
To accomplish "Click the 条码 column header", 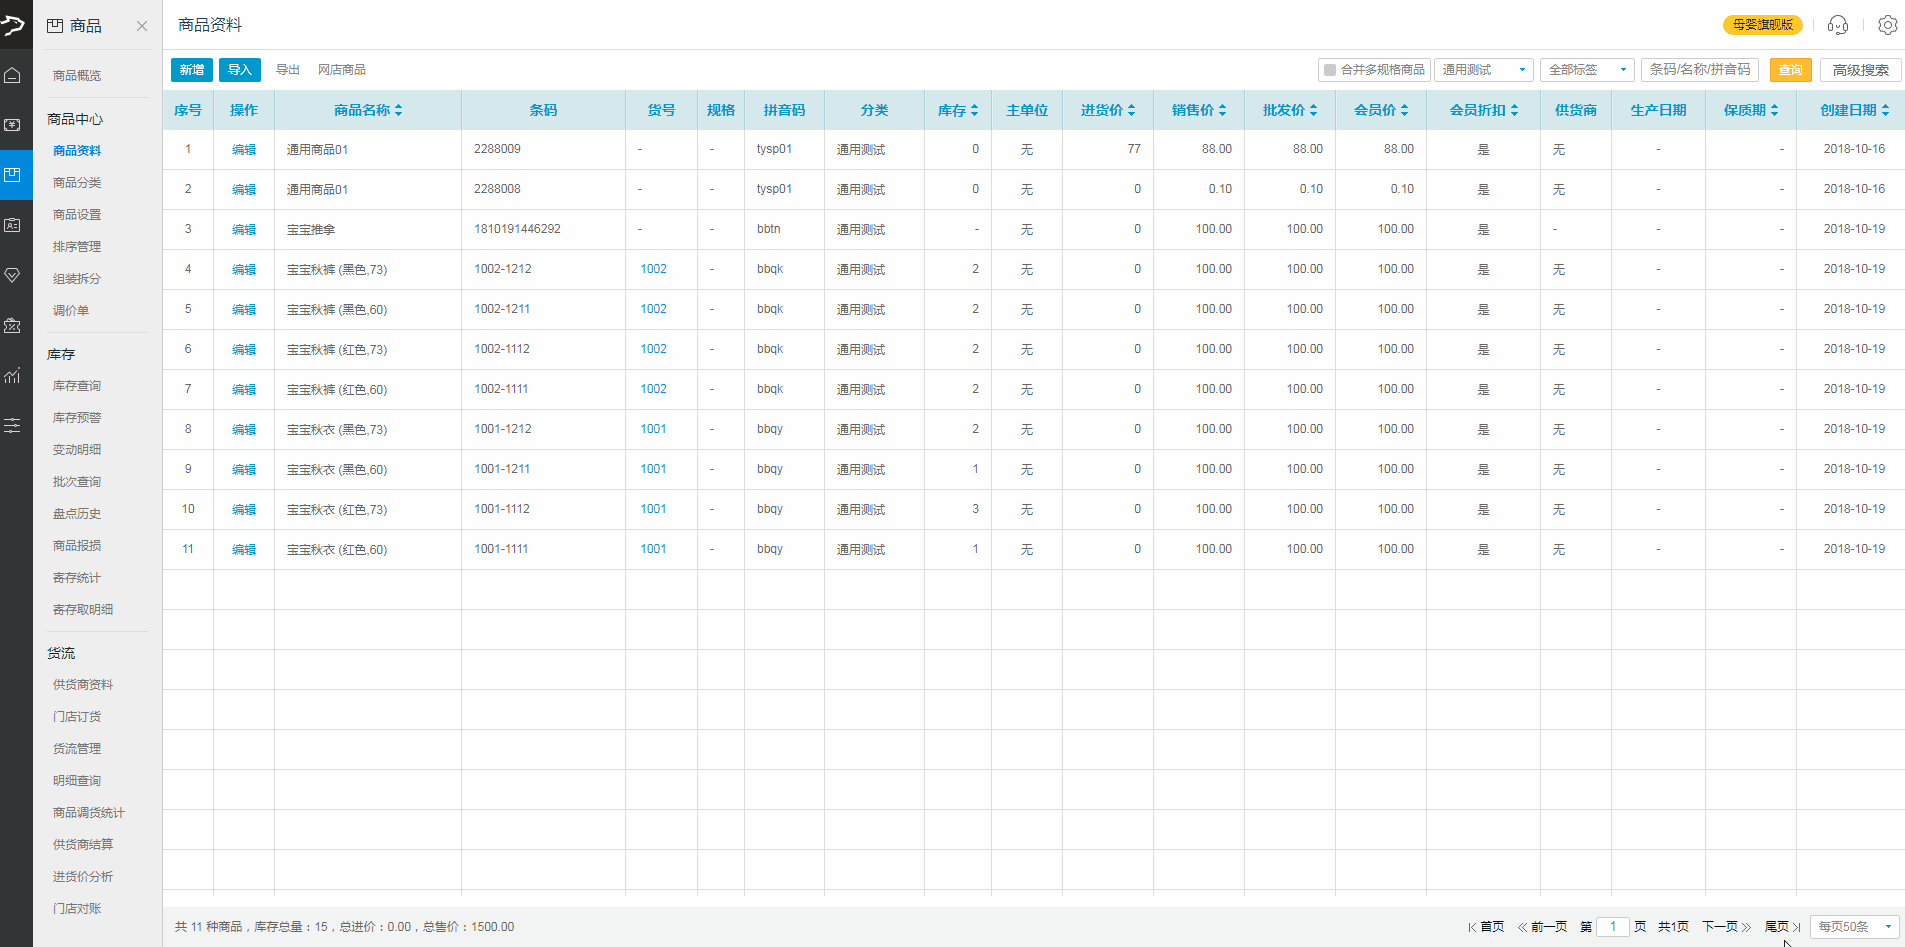I will 543,110.
